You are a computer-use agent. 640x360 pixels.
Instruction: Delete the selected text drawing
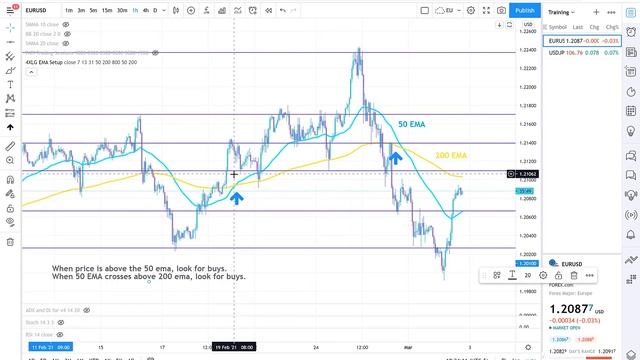[574, 276]
